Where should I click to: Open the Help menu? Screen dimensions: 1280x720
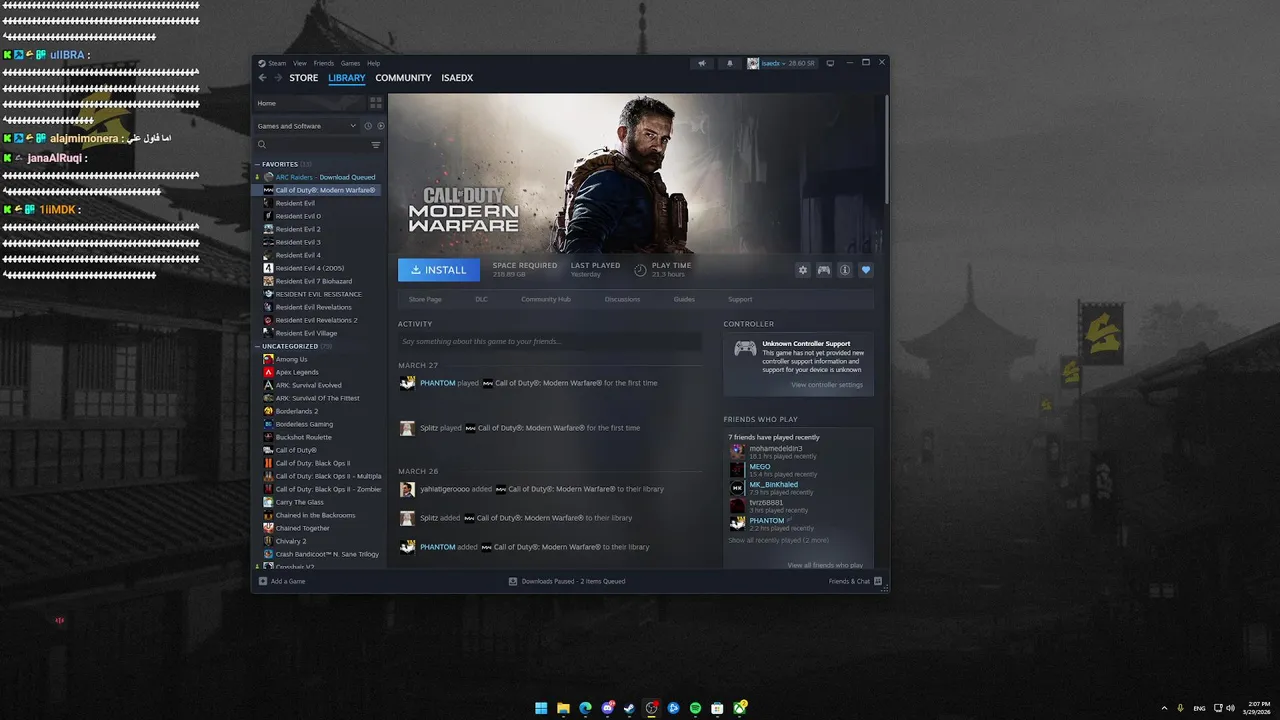coord(374,63)
